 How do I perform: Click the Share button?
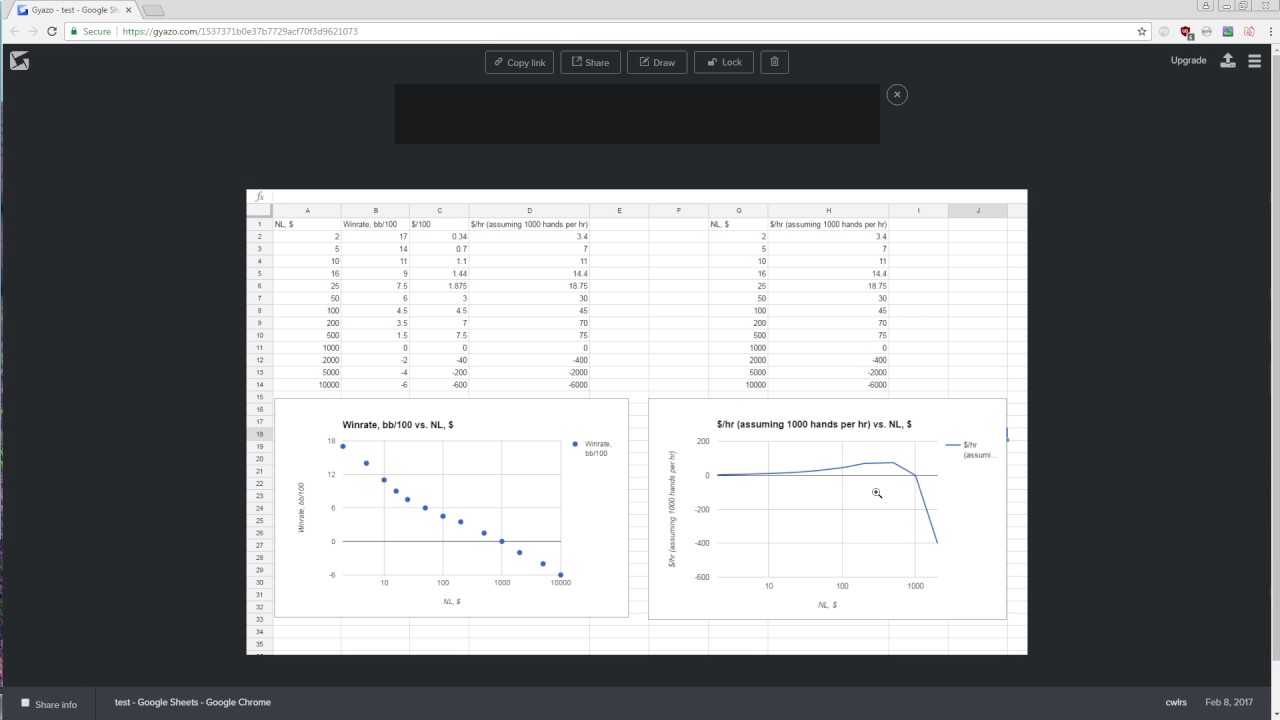[x=590, y=62]
